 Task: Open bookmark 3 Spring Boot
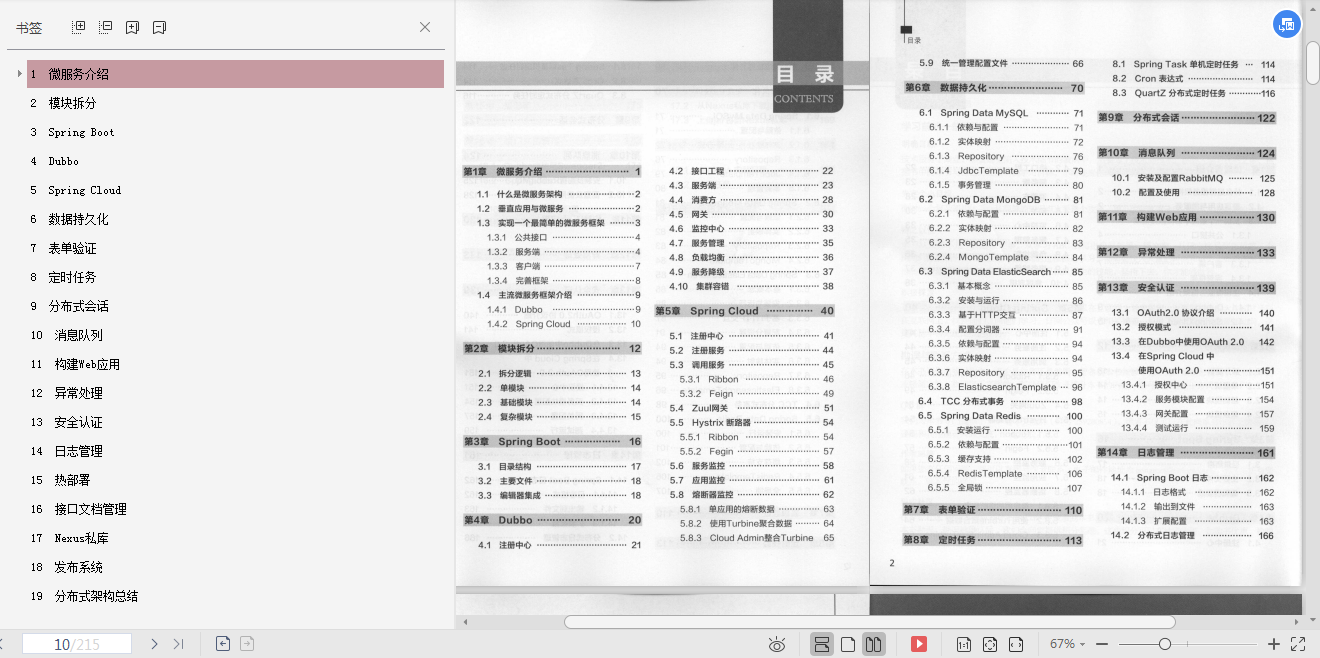click(x=235, y=132)
